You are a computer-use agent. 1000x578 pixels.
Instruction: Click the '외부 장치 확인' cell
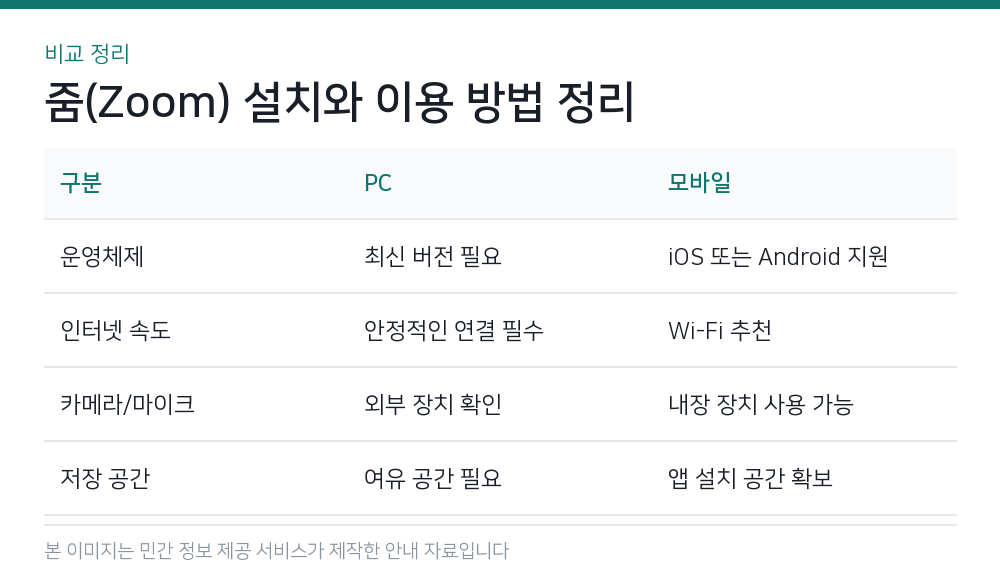click(432, 404)
